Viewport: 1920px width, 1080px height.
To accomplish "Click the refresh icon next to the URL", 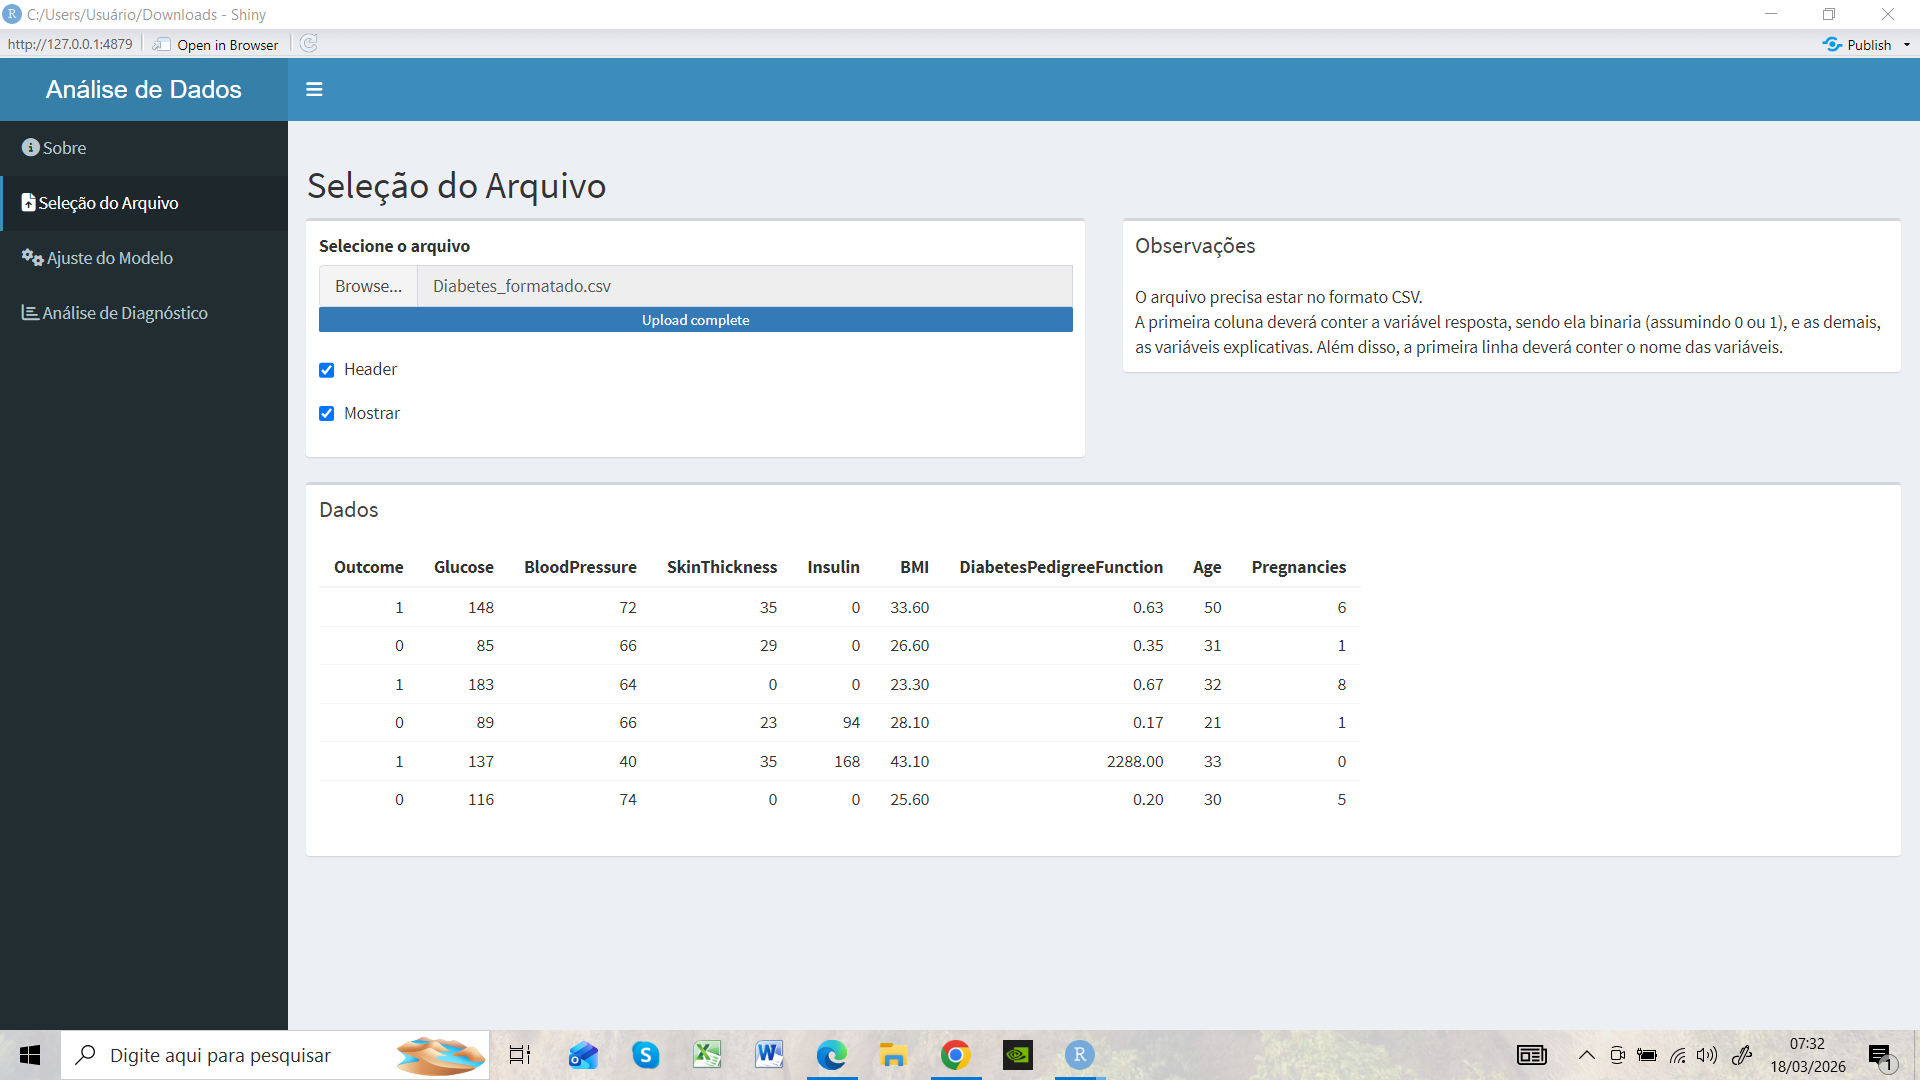I will pyautogui.click(x=308, y=43).
